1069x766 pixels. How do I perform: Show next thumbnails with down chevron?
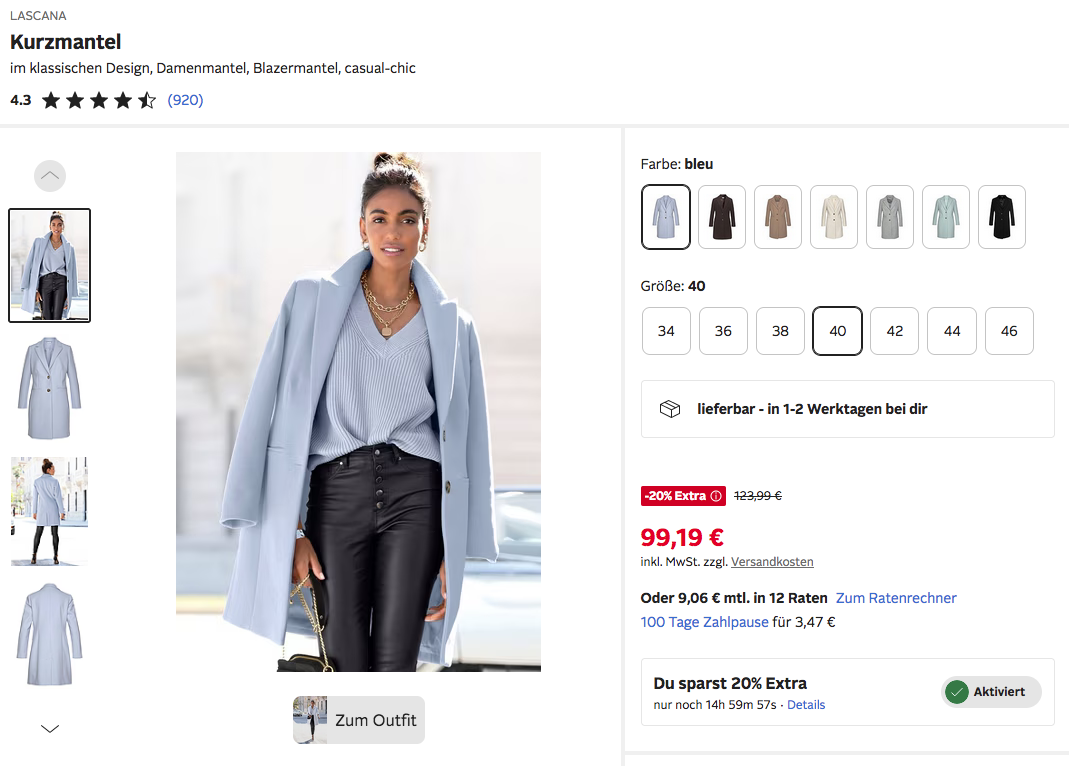tap(50, 729)
